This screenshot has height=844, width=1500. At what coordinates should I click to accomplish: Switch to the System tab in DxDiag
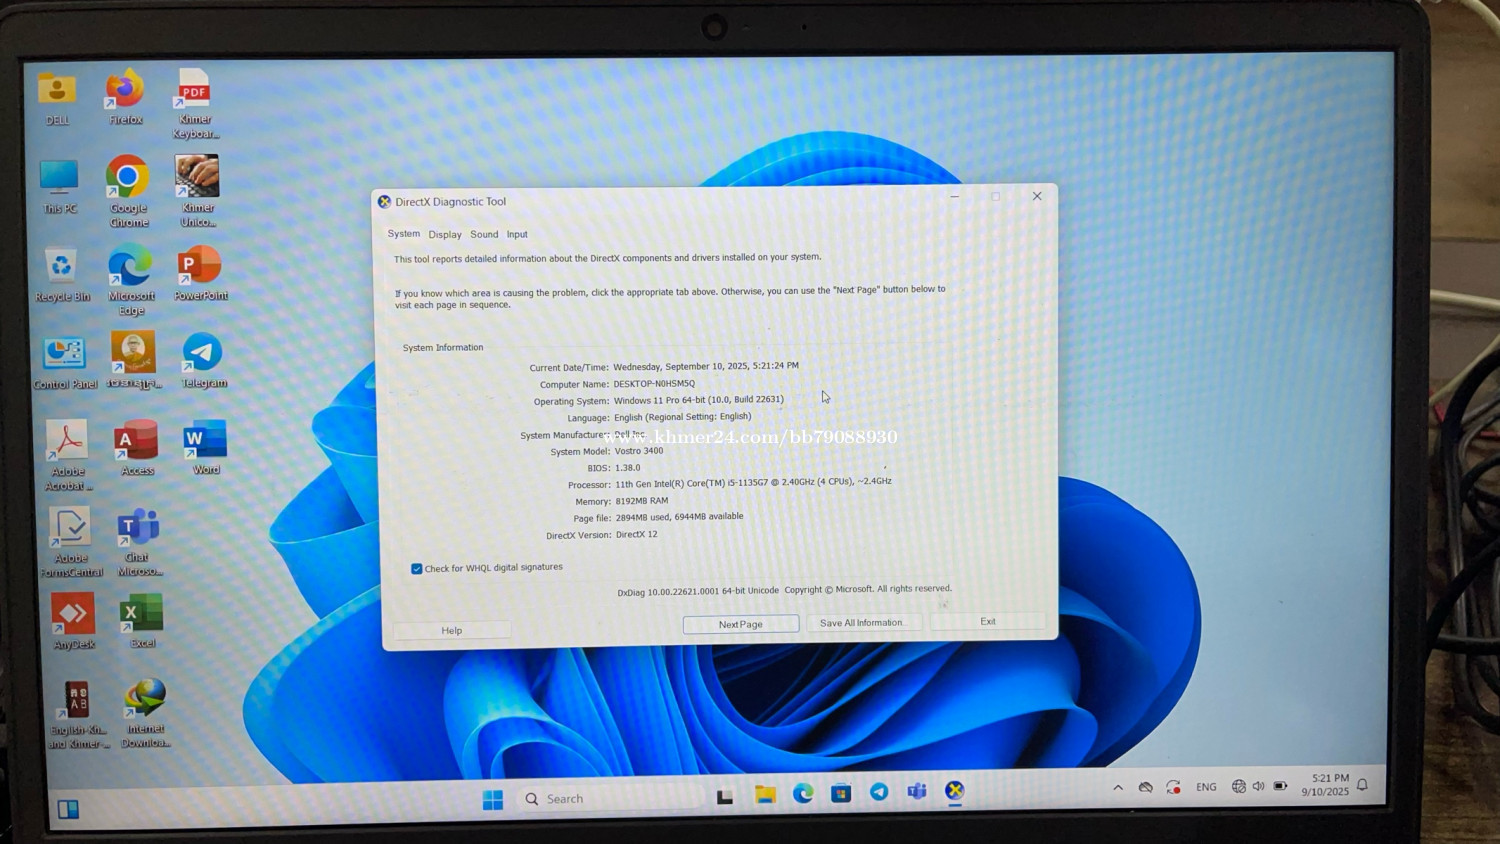[404, 234]
